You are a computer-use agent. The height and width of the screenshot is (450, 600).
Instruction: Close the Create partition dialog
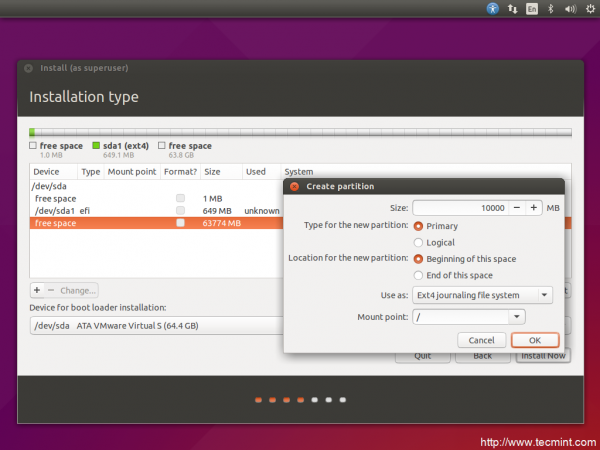pos(294,186)
